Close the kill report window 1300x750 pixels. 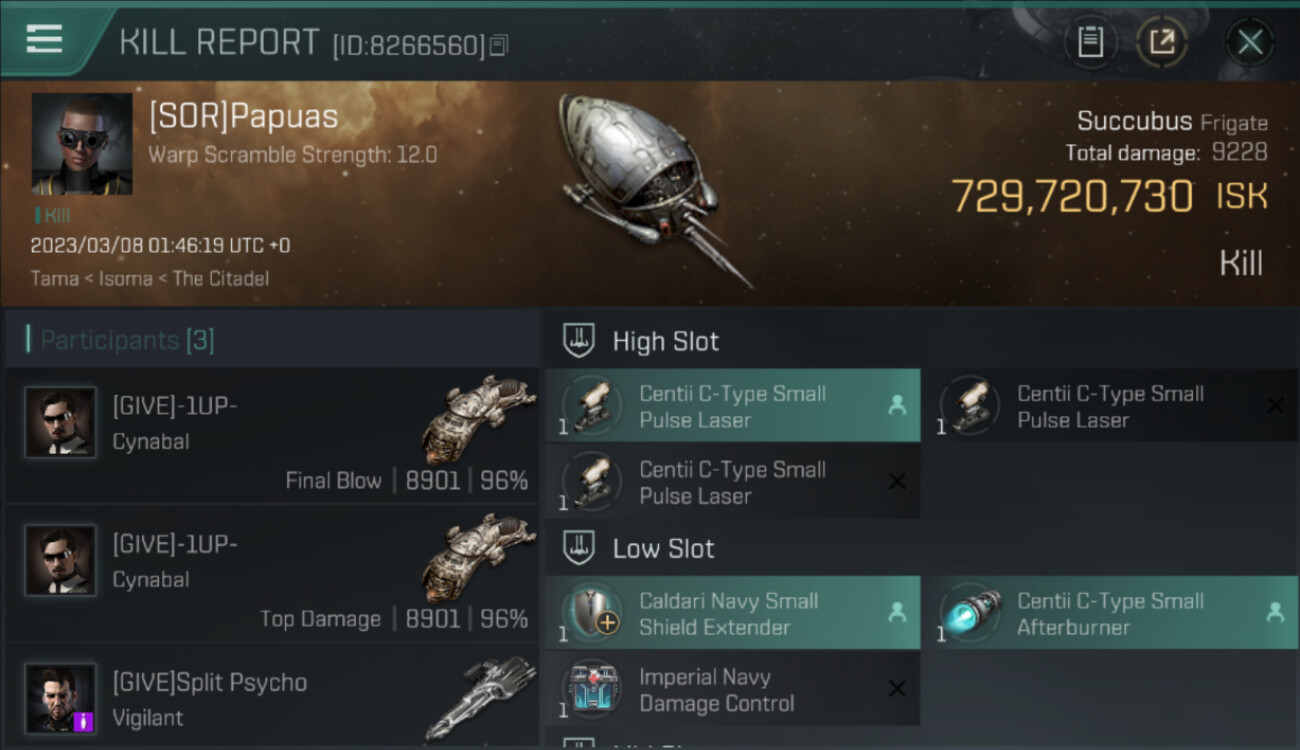click(1249, 42)
